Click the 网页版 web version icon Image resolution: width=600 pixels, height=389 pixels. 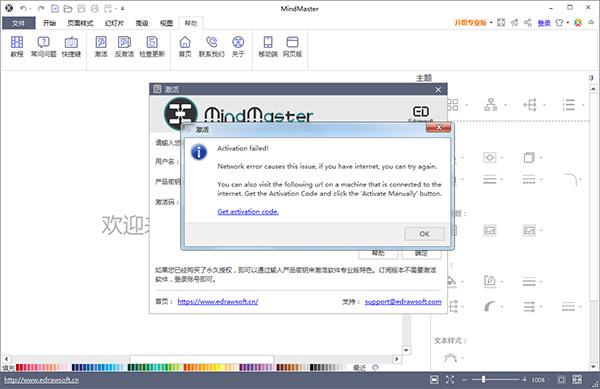click(x=292, y=46)
